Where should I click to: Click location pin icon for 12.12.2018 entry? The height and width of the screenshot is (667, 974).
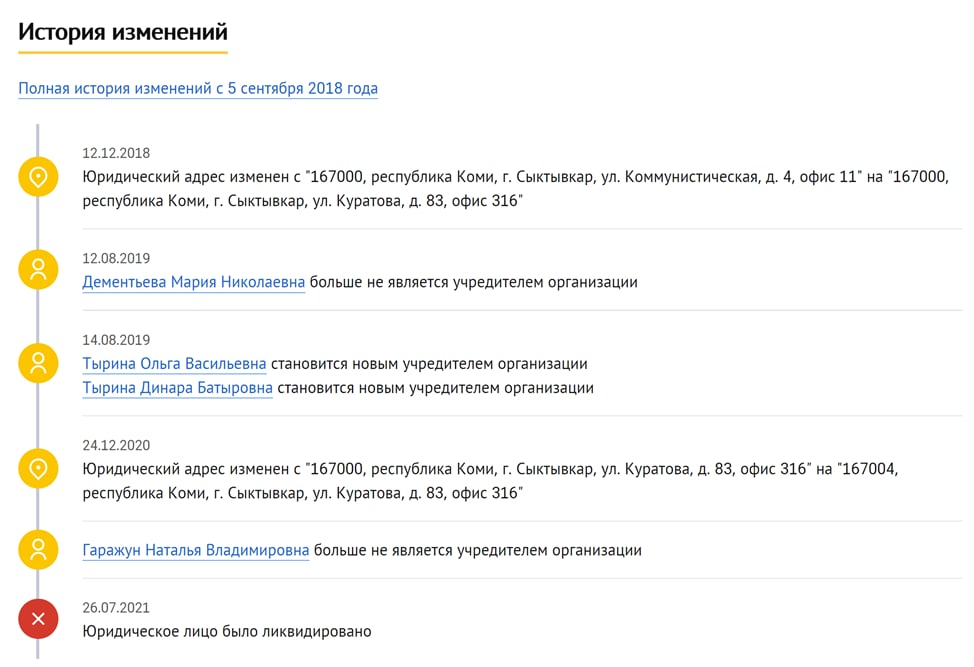coord(38,177)
